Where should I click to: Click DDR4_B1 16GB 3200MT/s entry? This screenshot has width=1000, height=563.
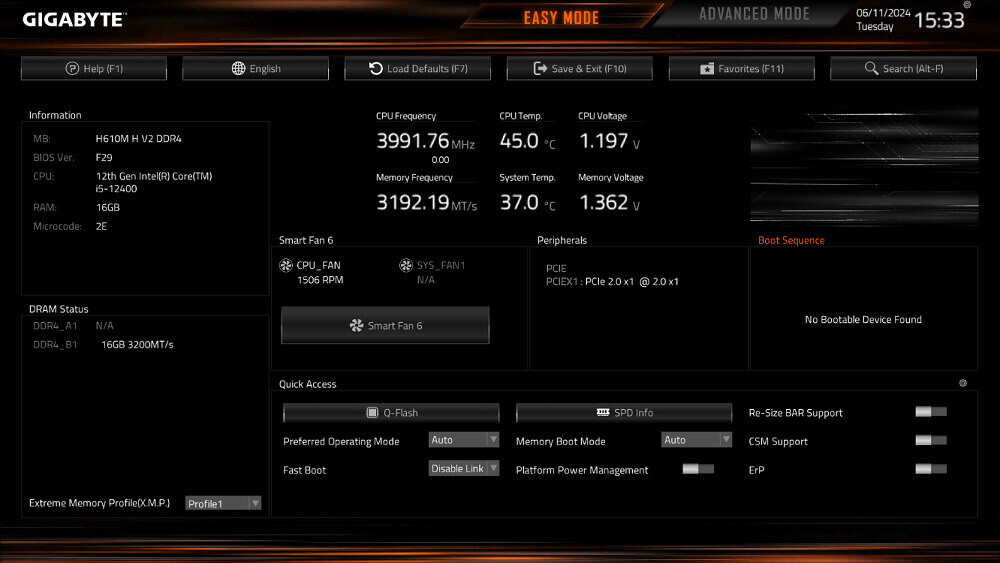(x=103, y=344)
